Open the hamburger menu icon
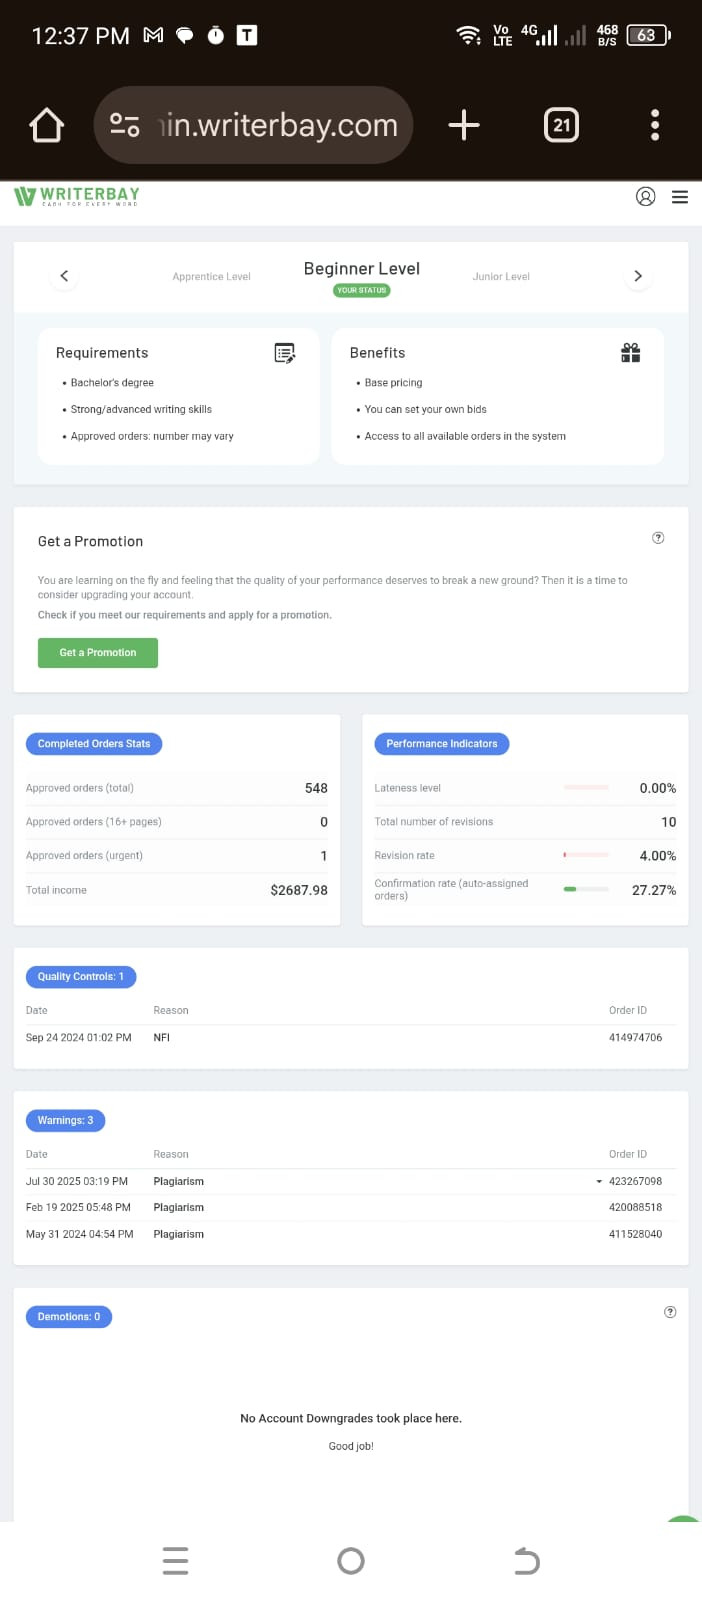This screenshot has width=702, height=1600. [x=680, y=197]
